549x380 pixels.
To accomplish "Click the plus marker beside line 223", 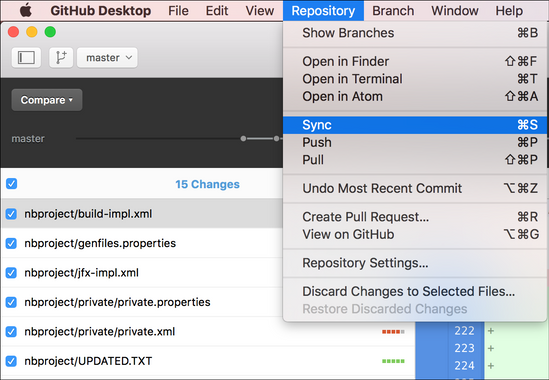I will pos(491,348).
